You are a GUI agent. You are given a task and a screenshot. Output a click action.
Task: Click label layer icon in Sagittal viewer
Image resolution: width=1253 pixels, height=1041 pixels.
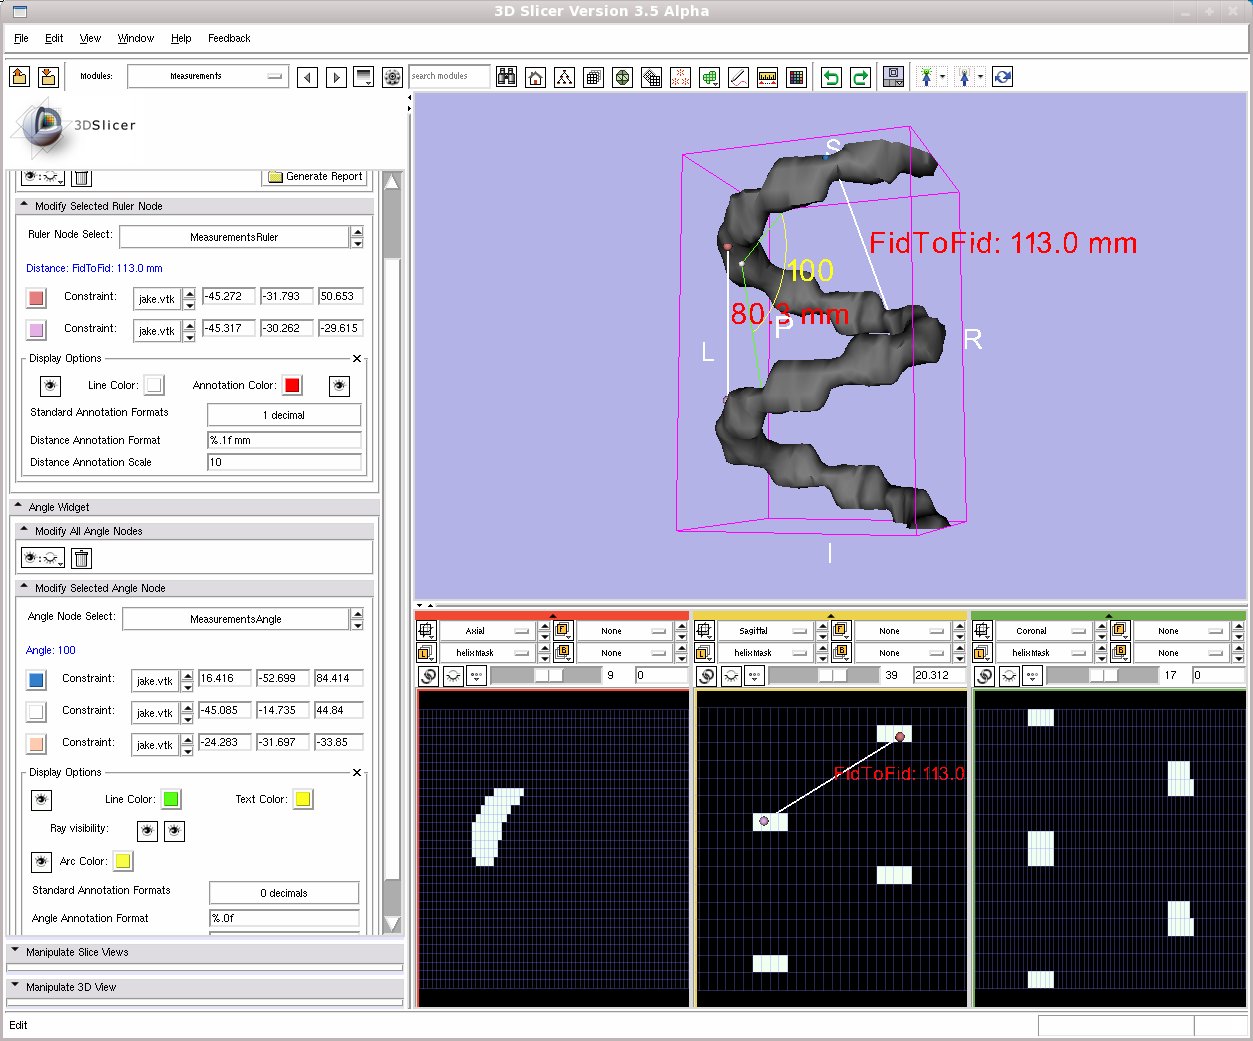click(705, 653)
